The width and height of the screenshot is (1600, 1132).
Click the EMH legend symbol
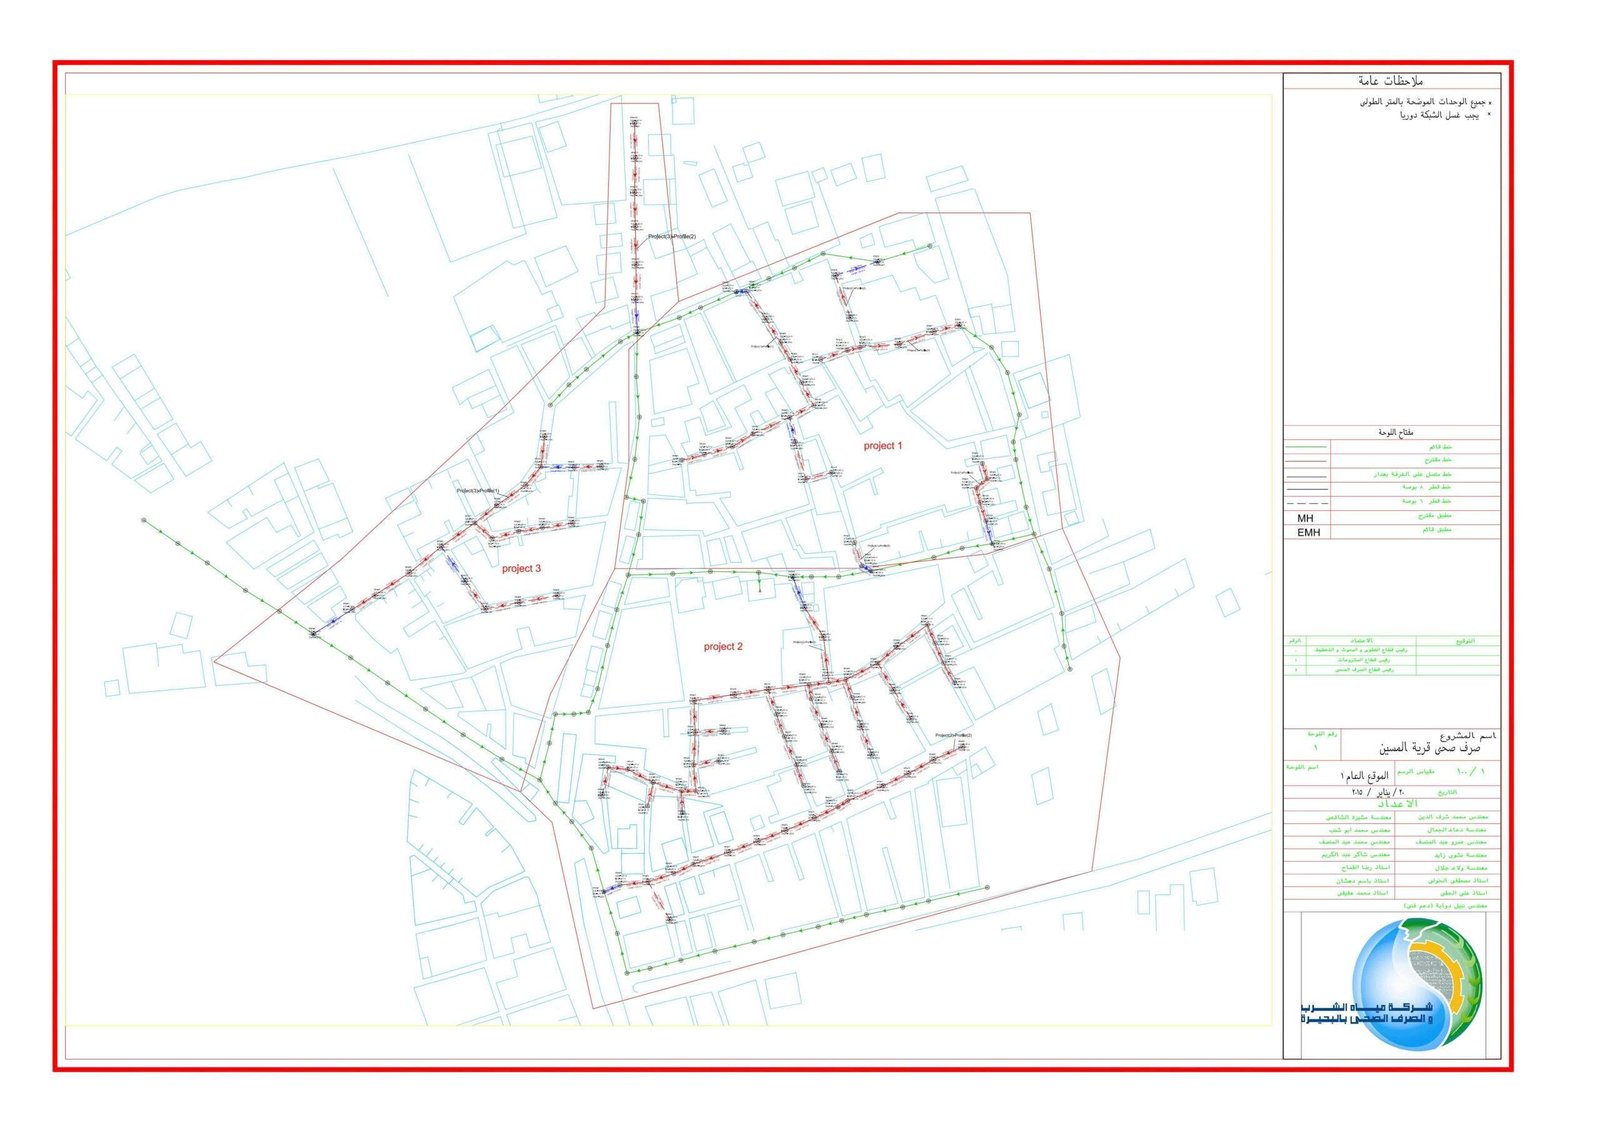(1308, 532)
